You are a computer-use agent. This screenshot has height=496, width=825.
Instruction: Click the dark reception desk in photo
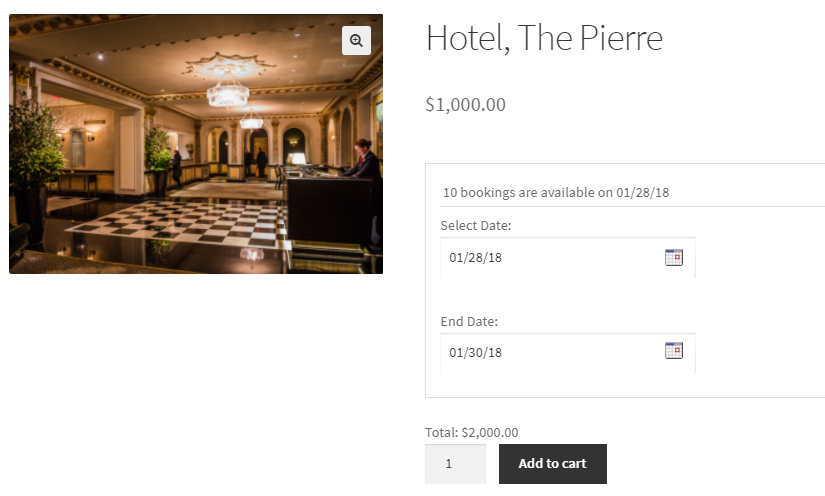tap(325, 205)
